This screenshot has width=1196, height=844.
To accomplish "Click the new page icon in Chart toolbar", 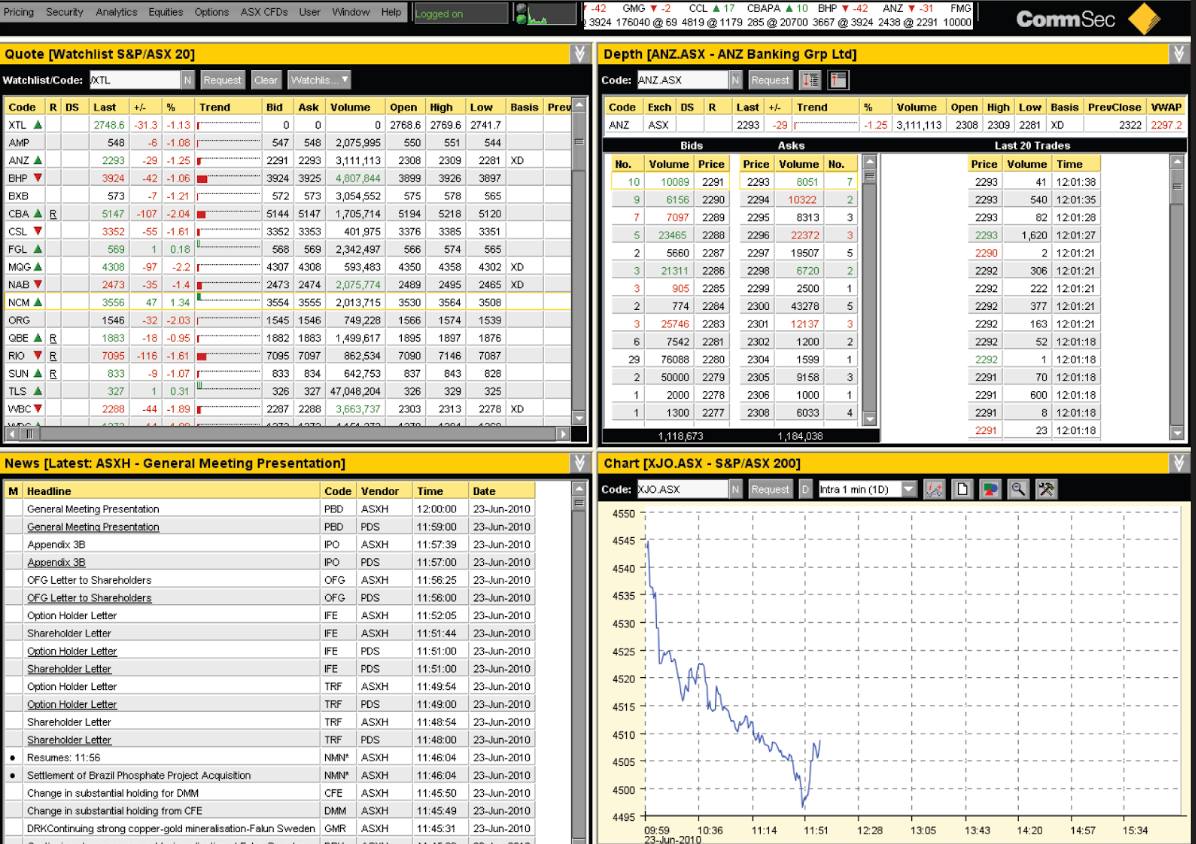I will pos(962,489).
